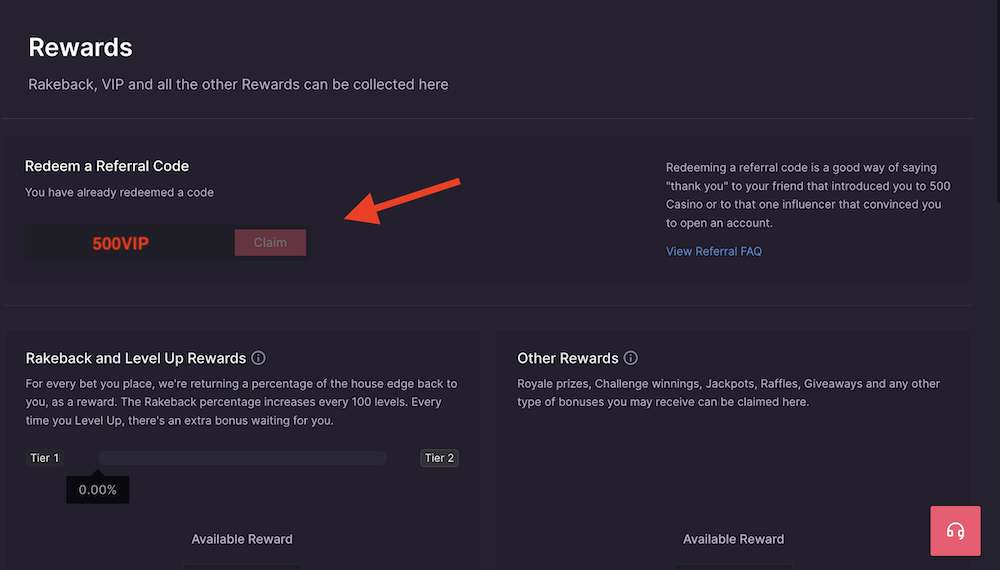Click Available Reward label under Other Rewards
This screenshot has width=1000, height=570.
tap(733, 539)
